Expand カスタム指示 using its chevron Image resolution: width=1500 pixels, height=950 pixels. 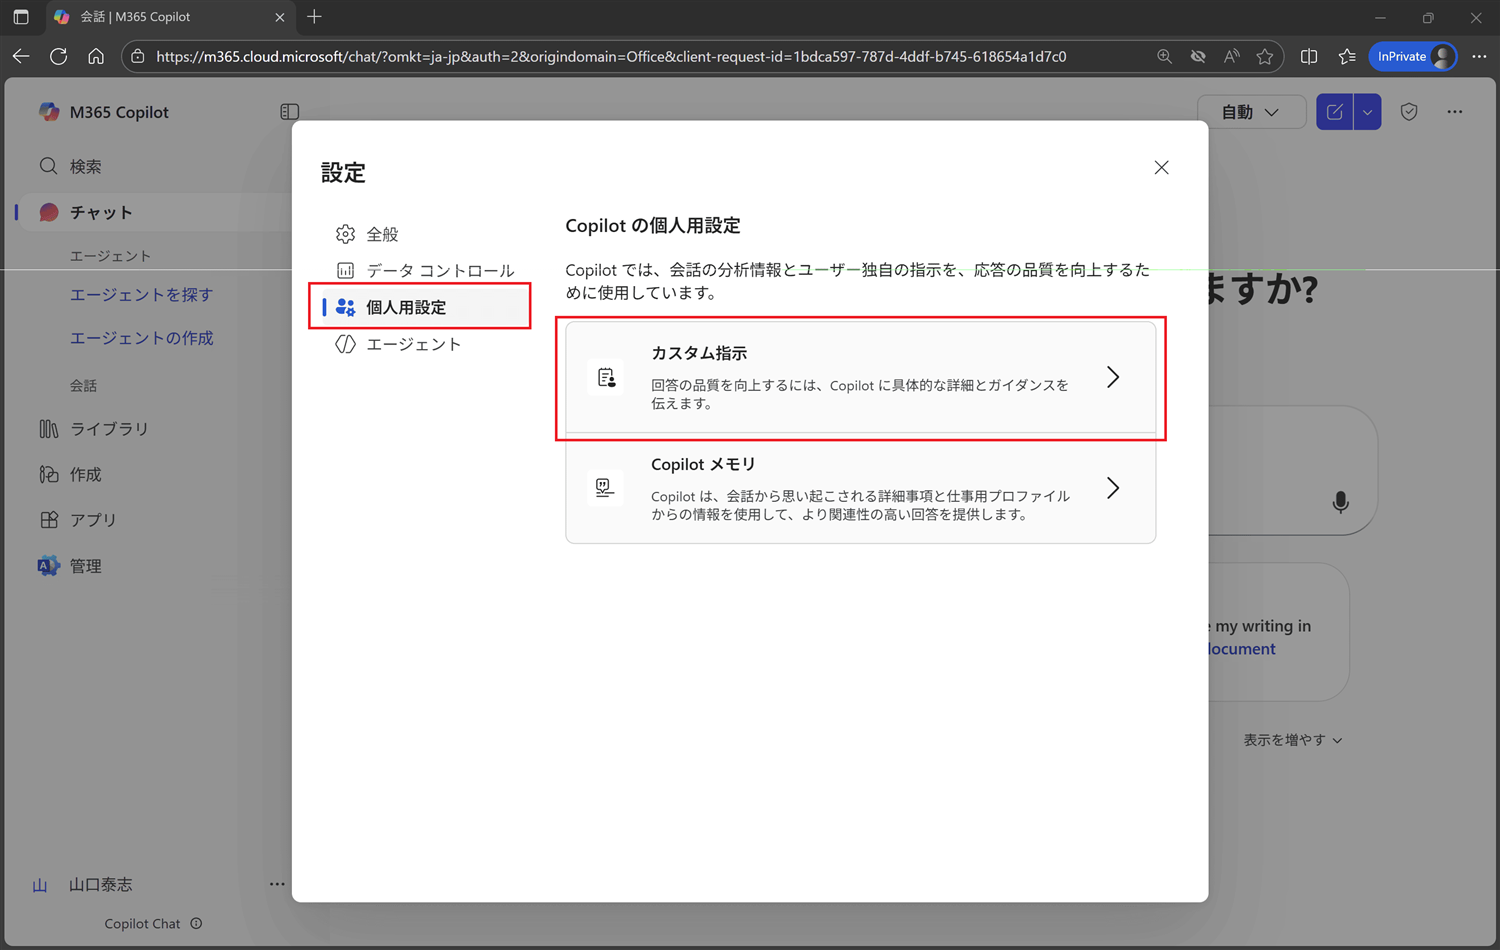(1113, 377)
